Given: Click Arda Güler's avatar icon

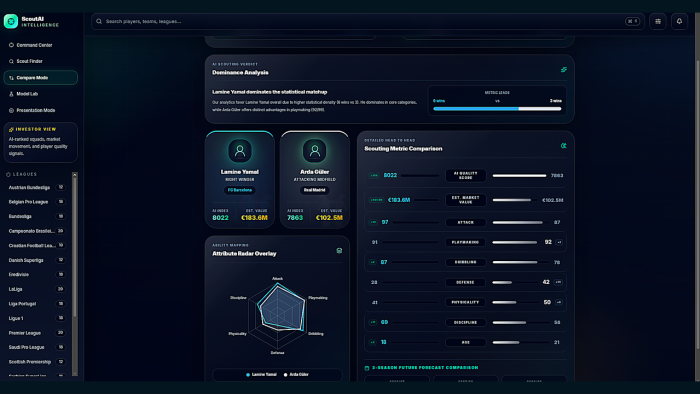Looking at the screenshot, I should (x=314, y=151).
